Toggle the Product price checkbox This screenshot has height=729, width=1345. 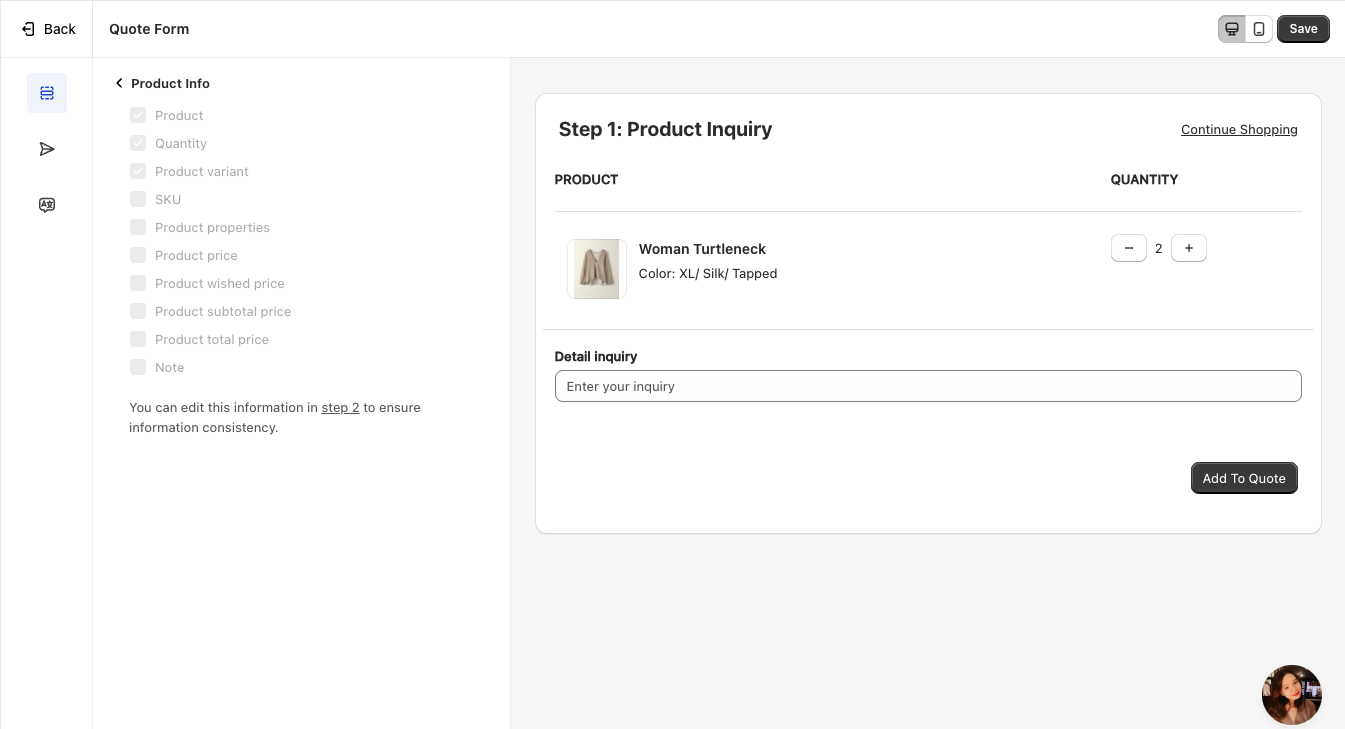tap(138, 255)
